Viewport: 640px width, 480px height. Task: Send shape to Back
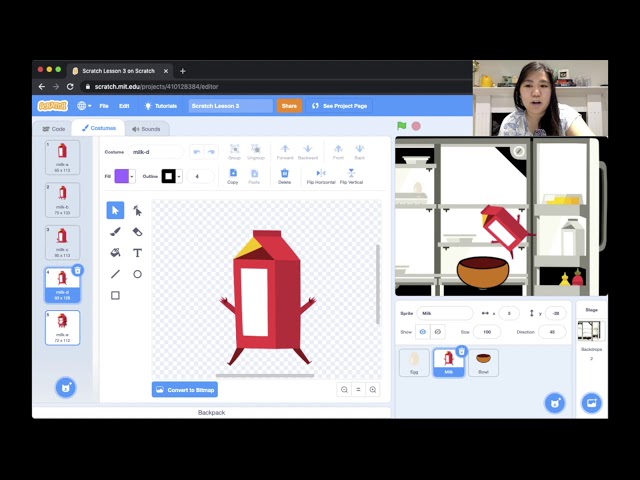tap(360, 151)
